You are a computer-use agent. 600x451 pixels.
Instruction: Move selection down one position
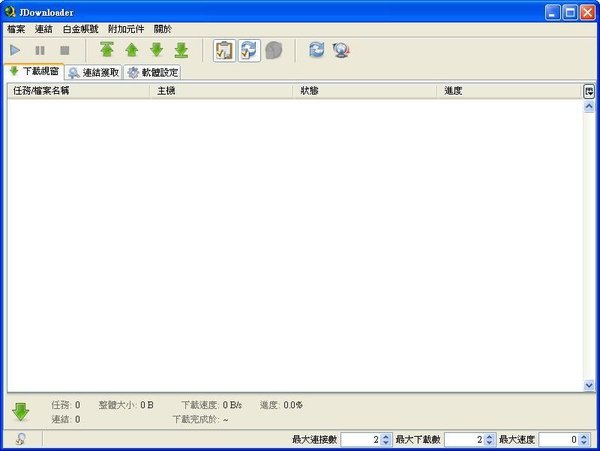157,50
